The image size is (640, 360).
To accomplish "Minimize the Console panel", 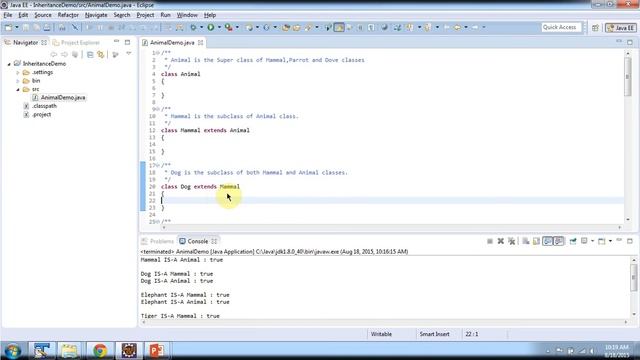I will pos(619,241).
